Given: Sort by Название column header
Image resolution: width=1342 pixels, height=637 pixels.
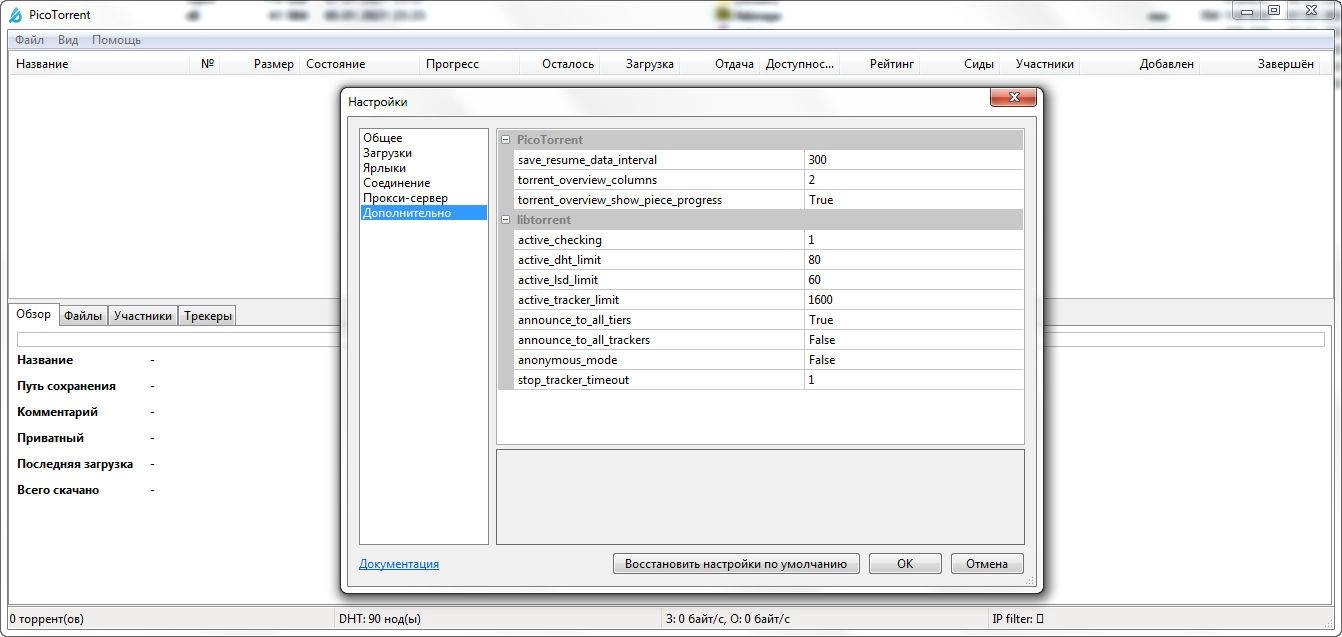Looking at the screenshot, I should 100,64.
